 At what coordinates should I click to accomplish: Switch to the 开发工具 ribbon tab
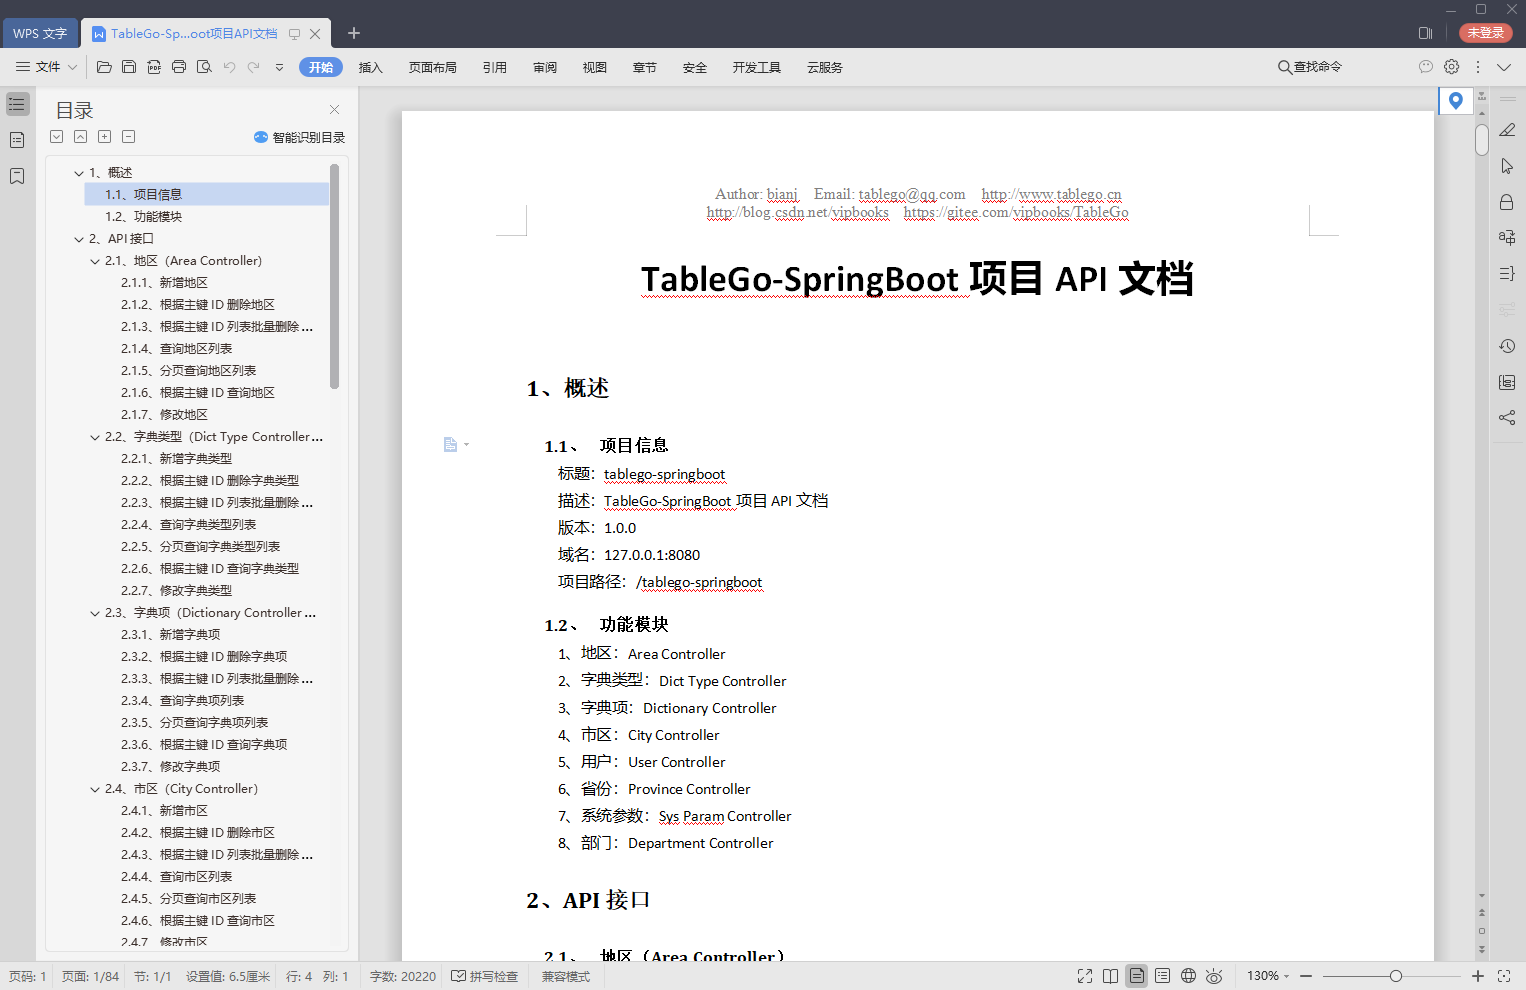pyautogui.click(x=757, y=67)
